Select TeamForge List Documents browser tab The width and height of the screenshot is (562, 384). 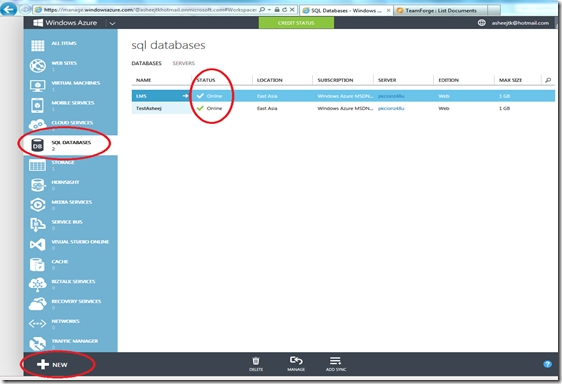tap(442, 11)
